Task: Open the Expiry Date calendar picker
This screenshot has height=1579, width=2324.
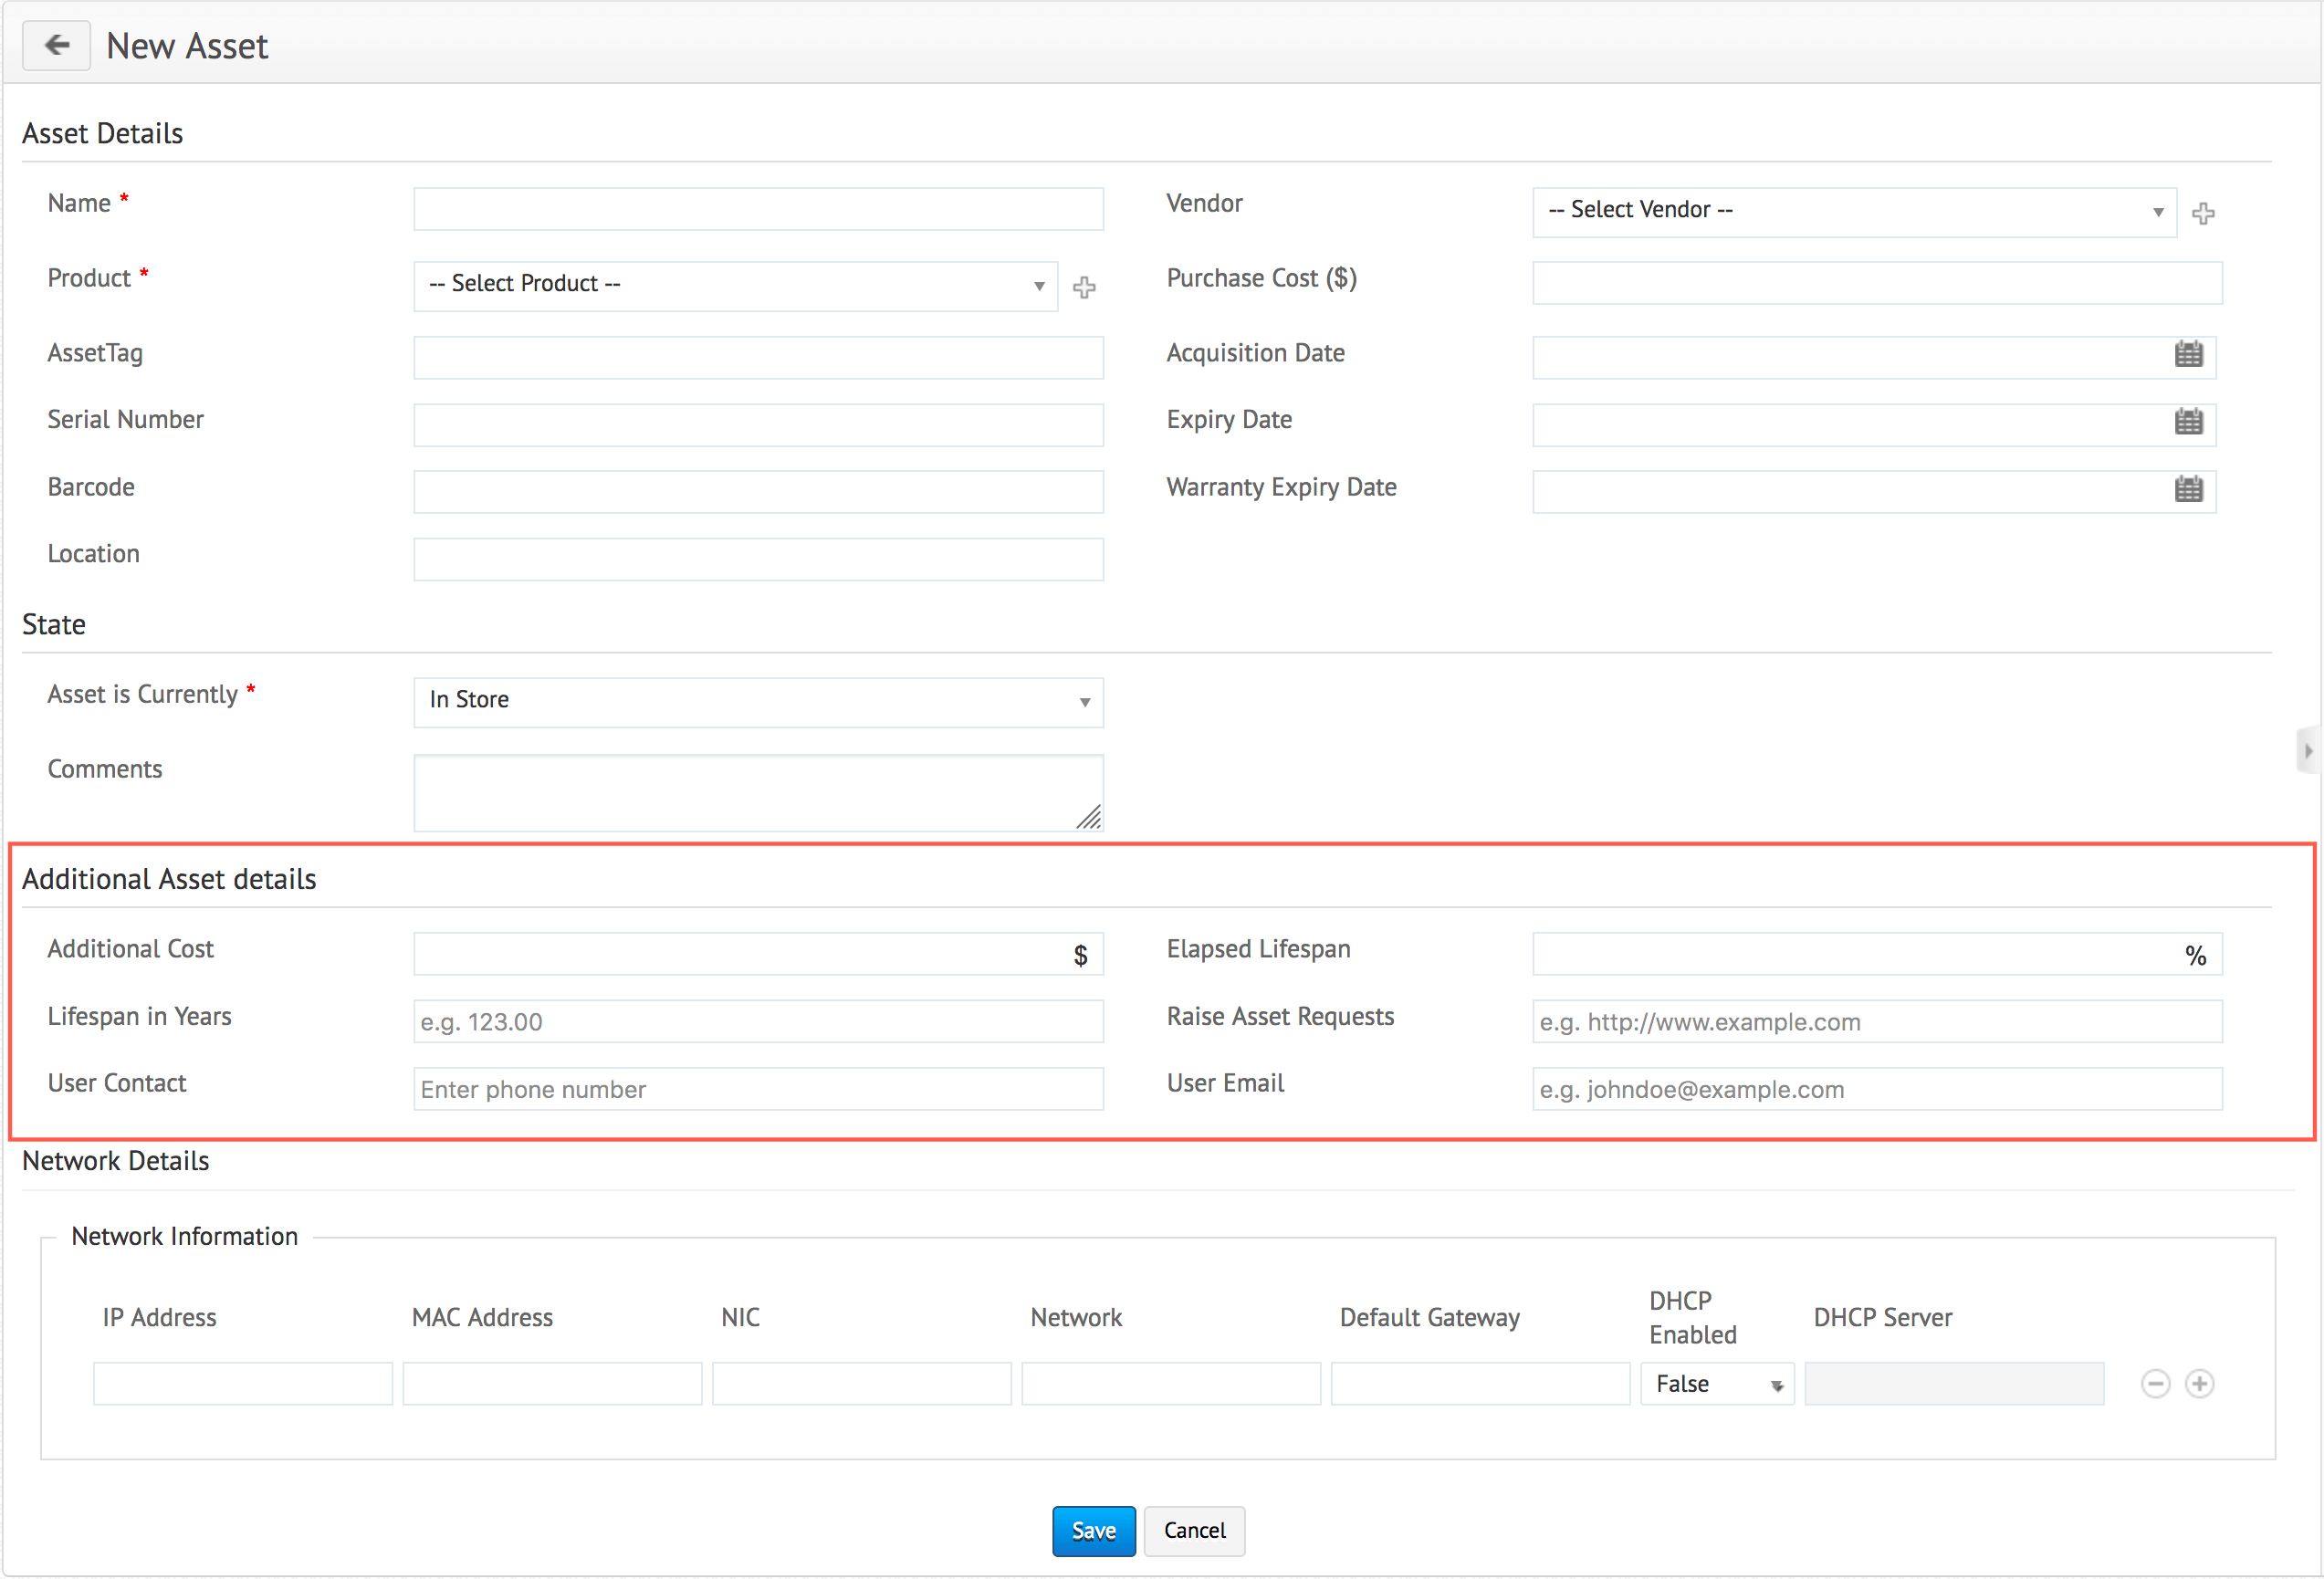Action: coord(2188,422)
